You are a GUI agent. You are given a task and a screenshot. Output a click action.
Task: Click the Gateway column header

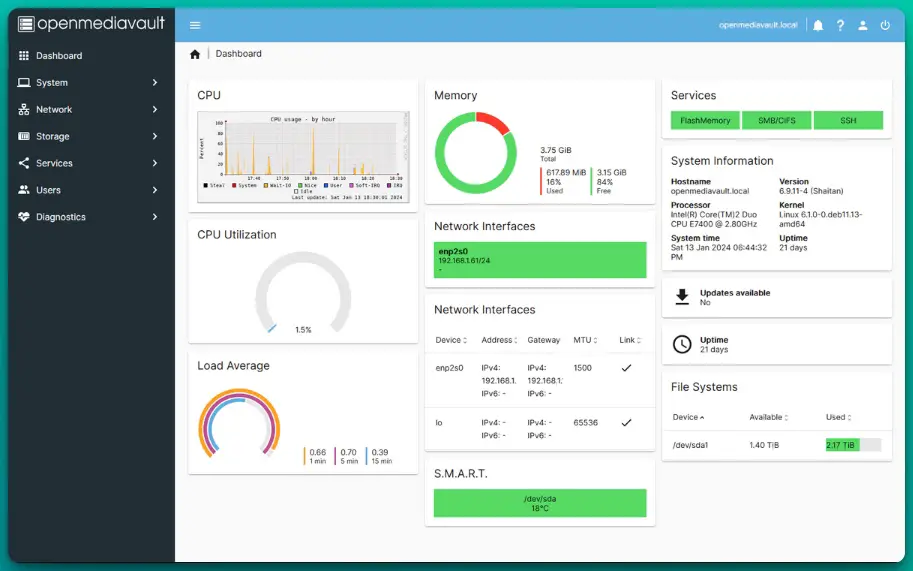[543, 340]
